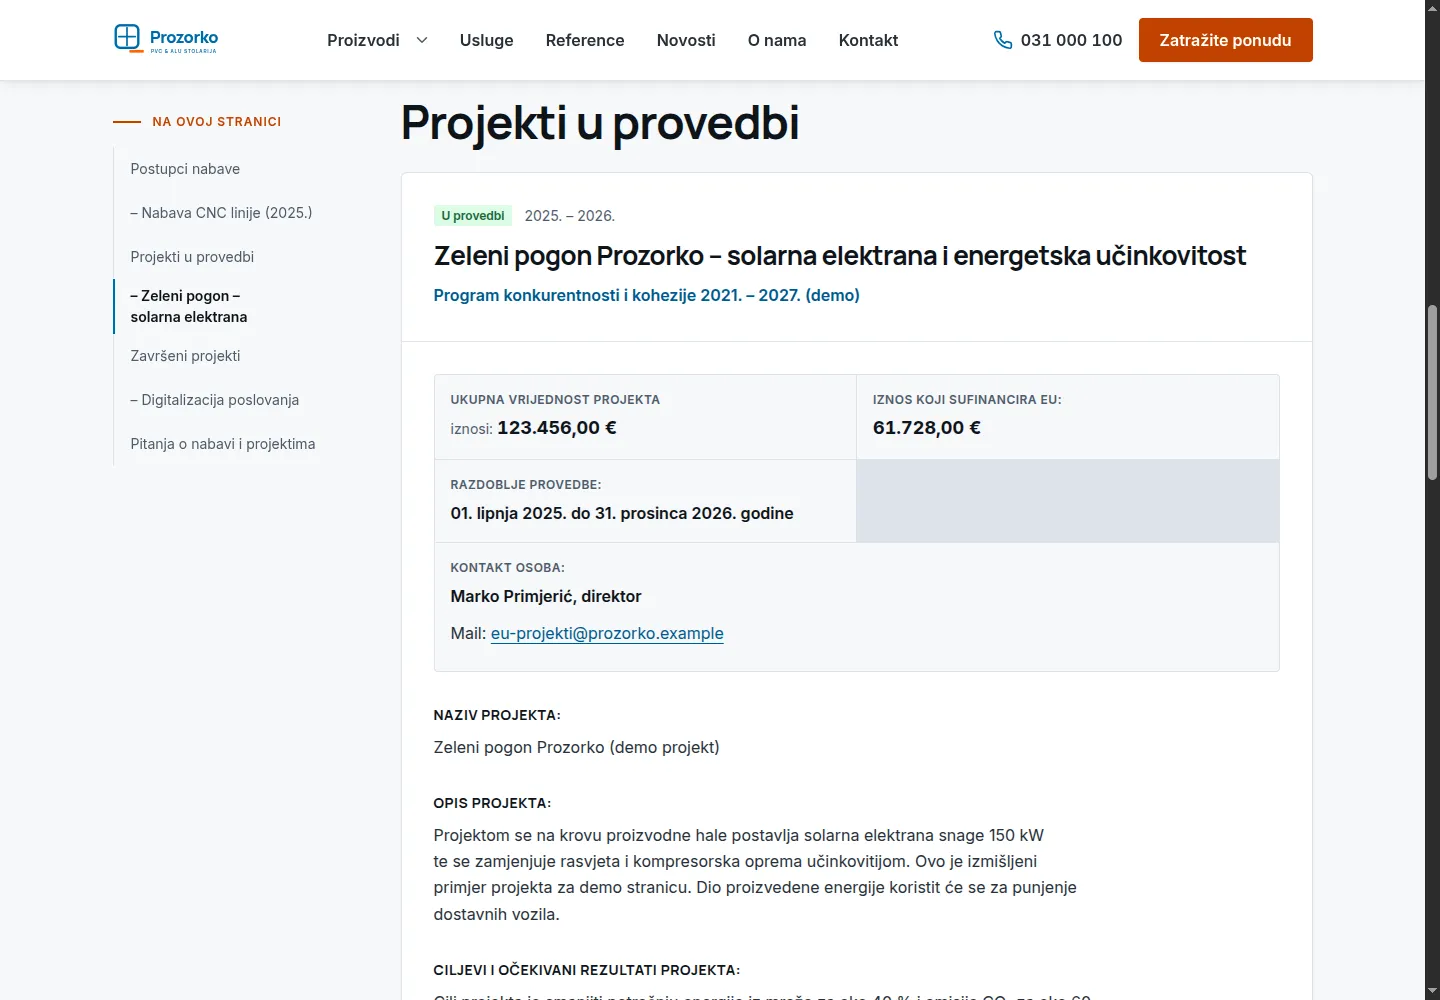Select Kontakt in the navigation
The image size is (1440, 1000).
[868, 40]
